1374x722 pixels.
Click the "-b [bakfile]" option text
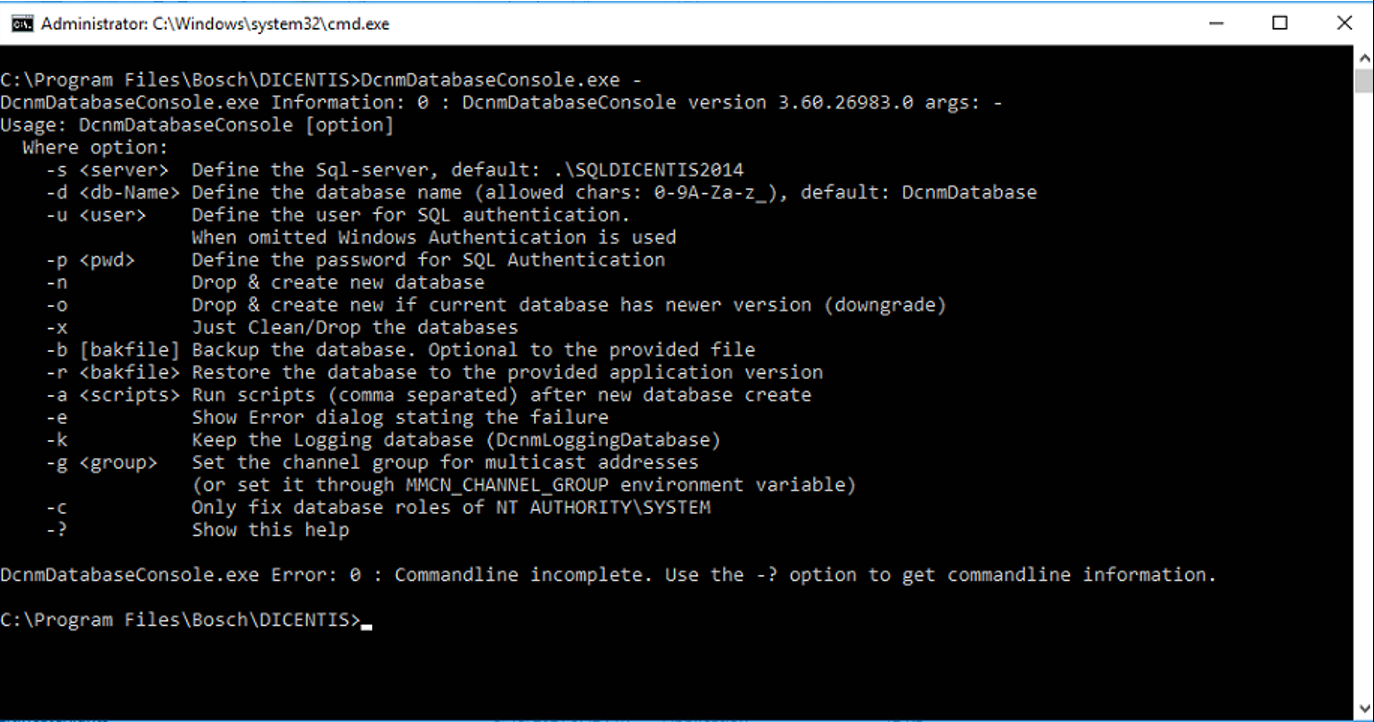[113, 350]
